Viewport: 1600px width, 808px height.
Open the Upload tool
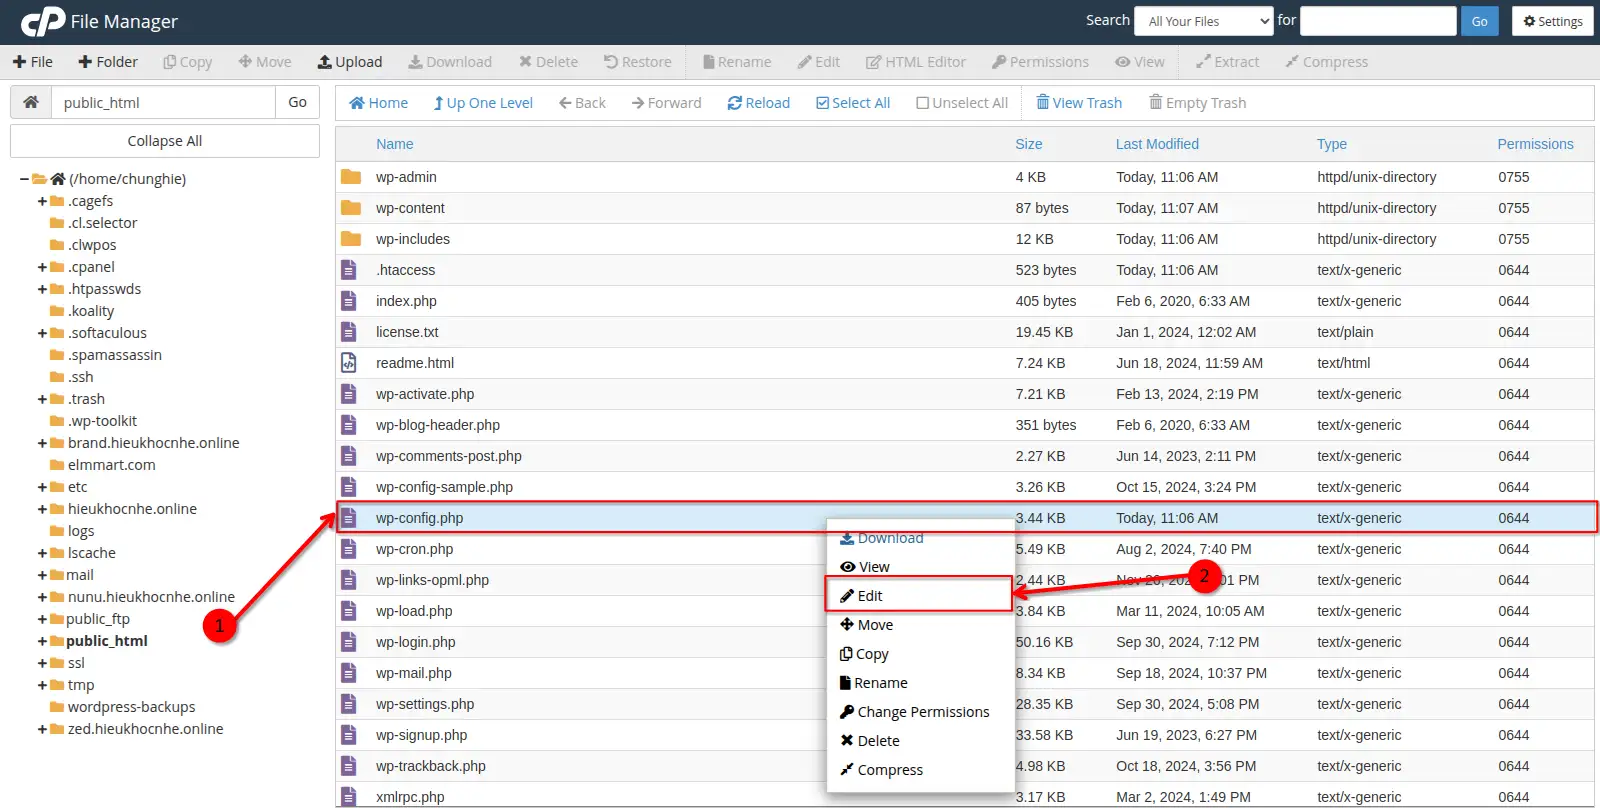[350, 62]
